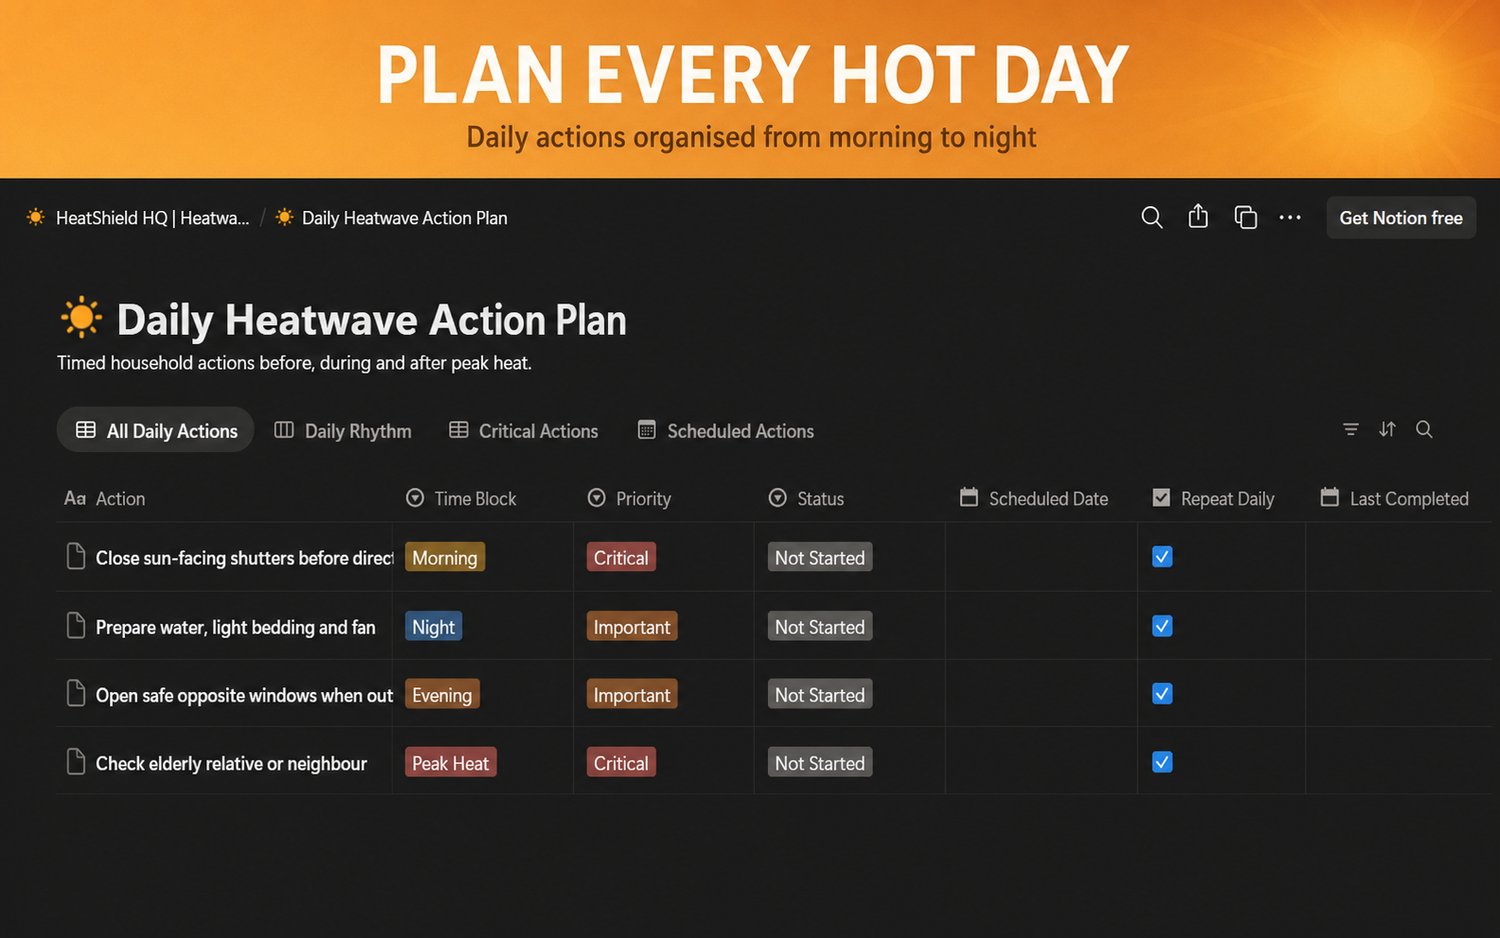Image resolution: width=1500 pixels, height=938 pixels.
Task: Click the database search magnifier icon
Action: [x=1424, y=429]
